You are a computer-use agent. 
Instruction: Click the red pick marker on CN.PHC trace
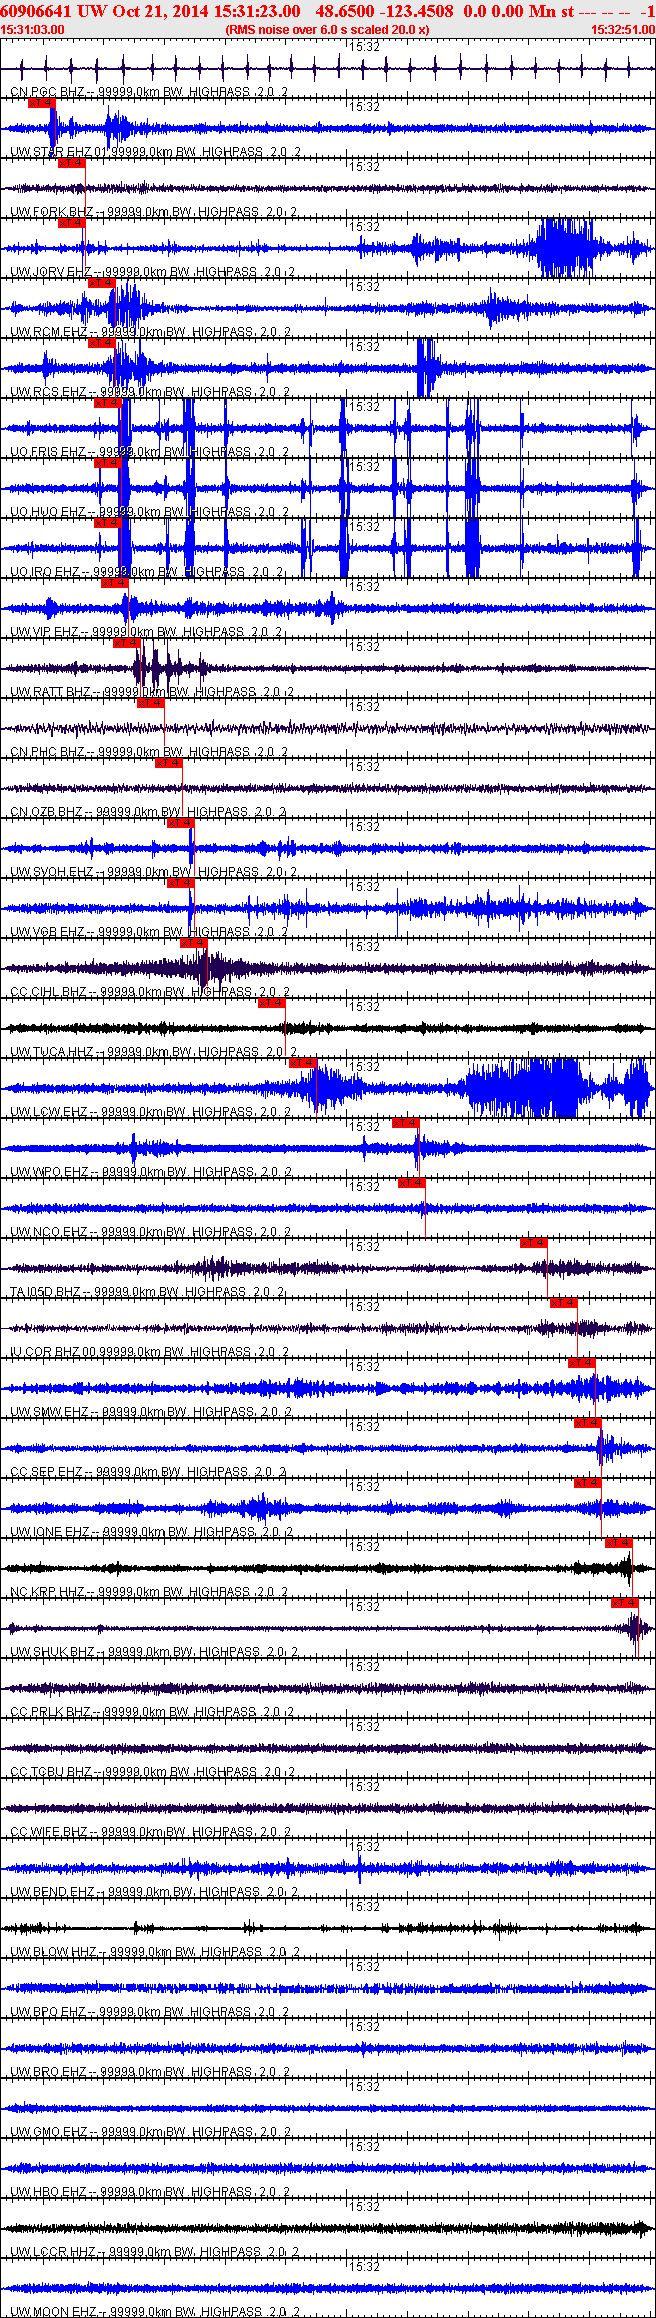pos(150,703)
